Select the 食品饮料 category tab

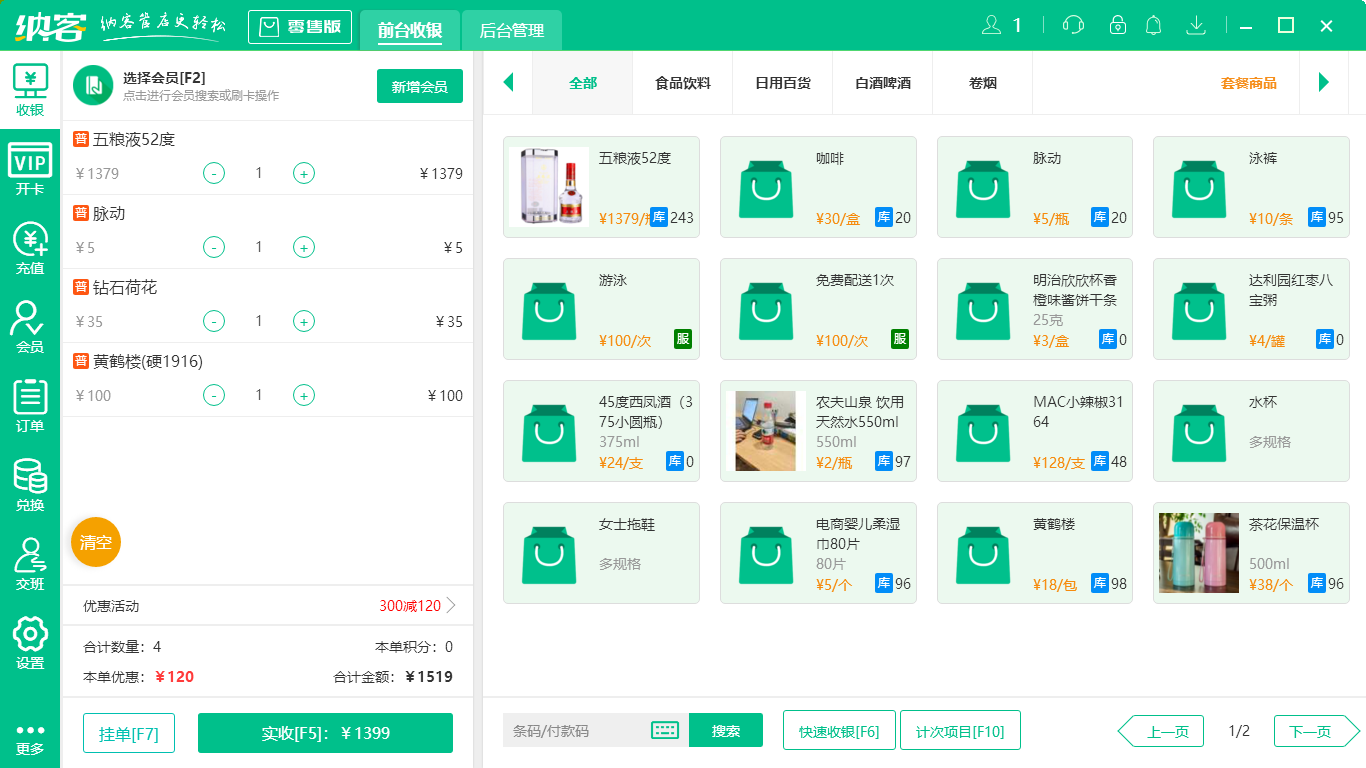coord(683,84)
